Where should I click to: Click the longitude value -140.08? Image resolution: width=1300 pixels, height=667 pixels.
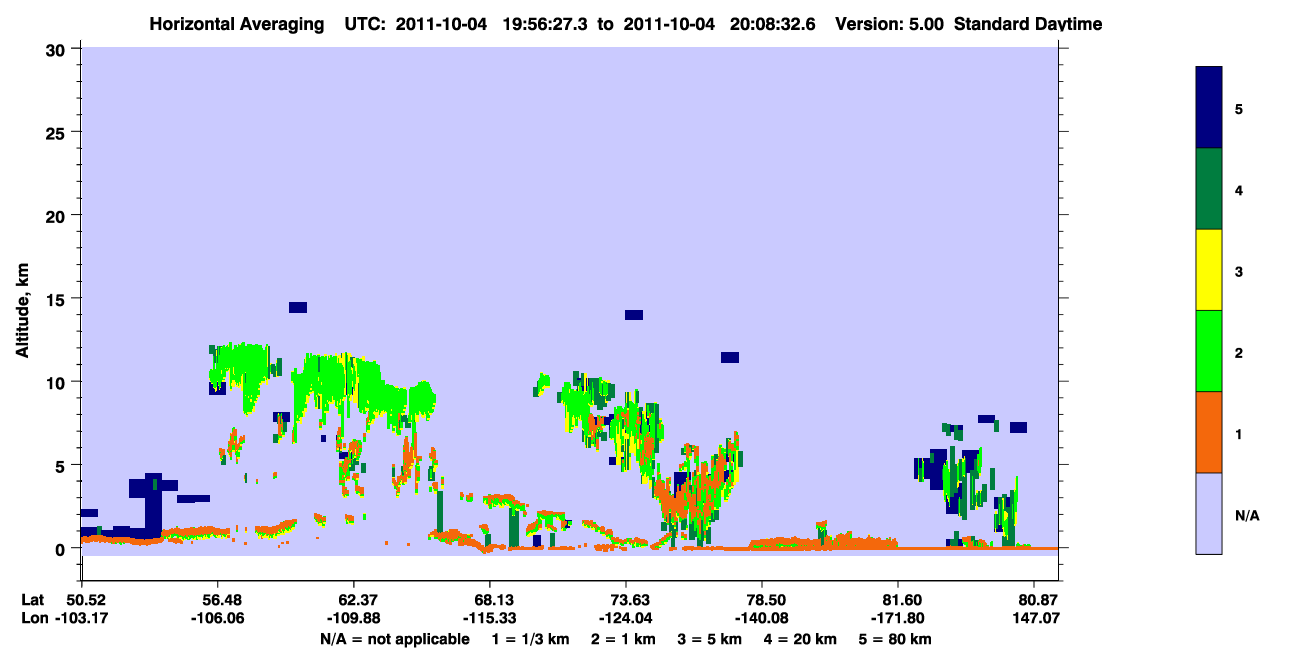coord(762,619)
